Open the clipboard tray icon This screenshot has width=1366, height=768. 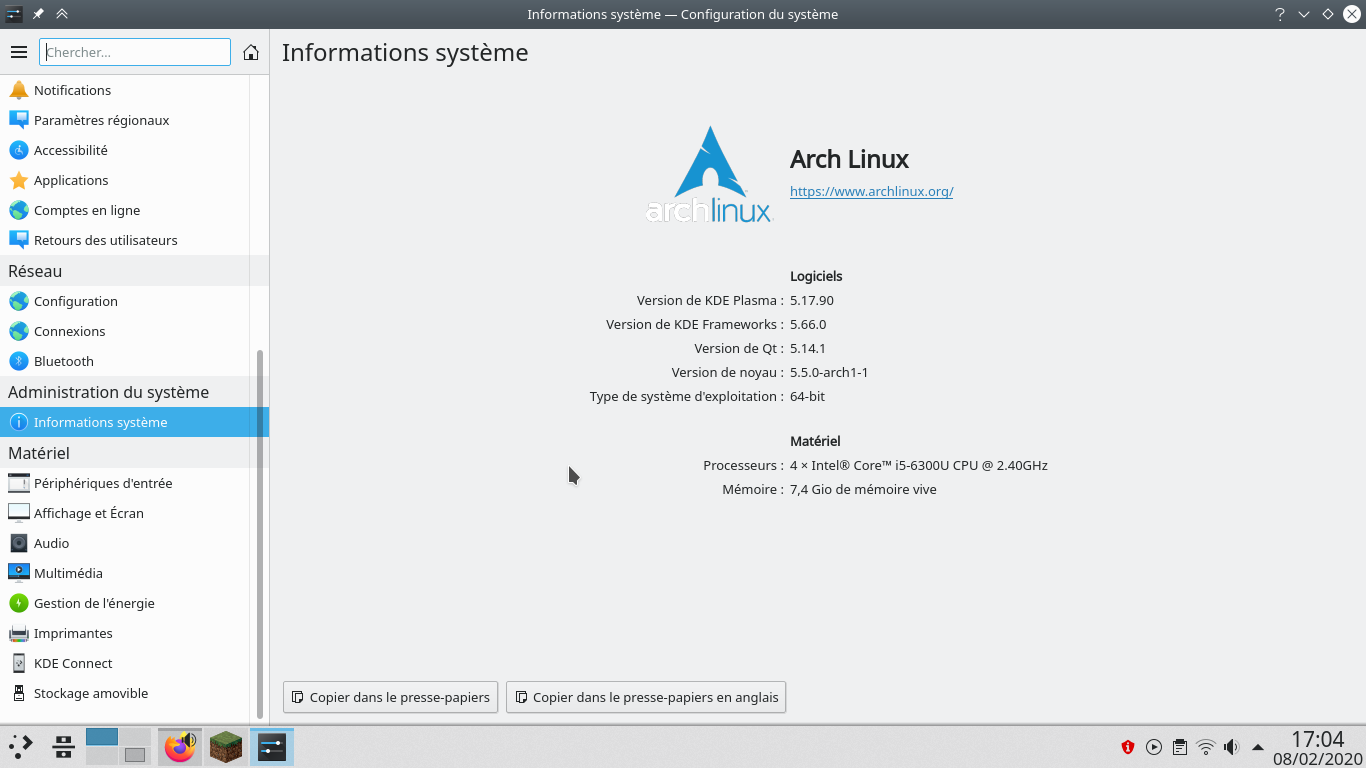1180,747
